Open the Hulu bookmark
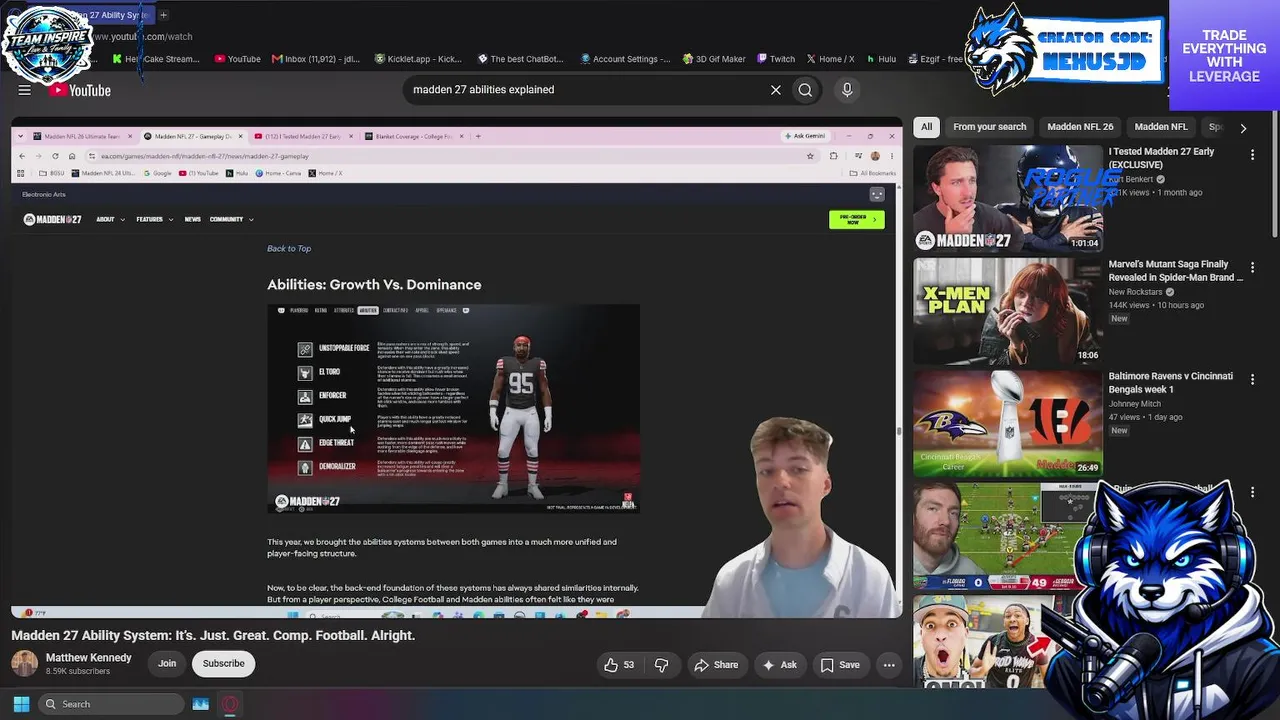 881,59
